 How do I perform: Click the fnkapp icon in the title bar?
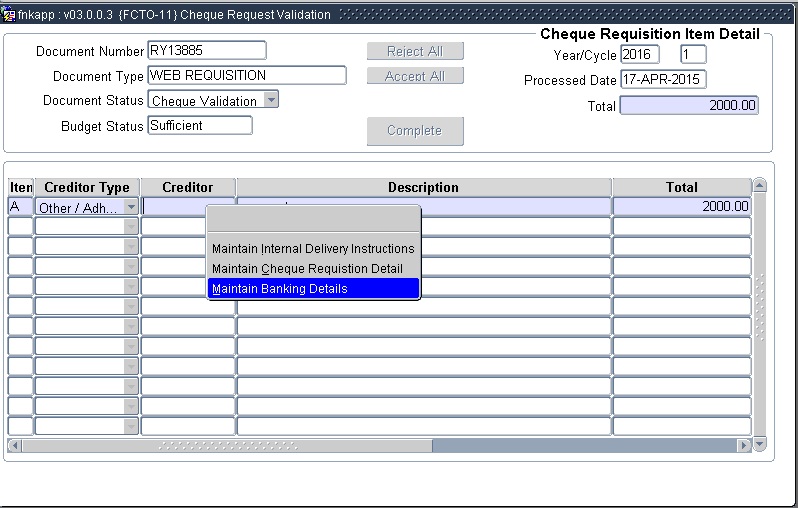9,15
